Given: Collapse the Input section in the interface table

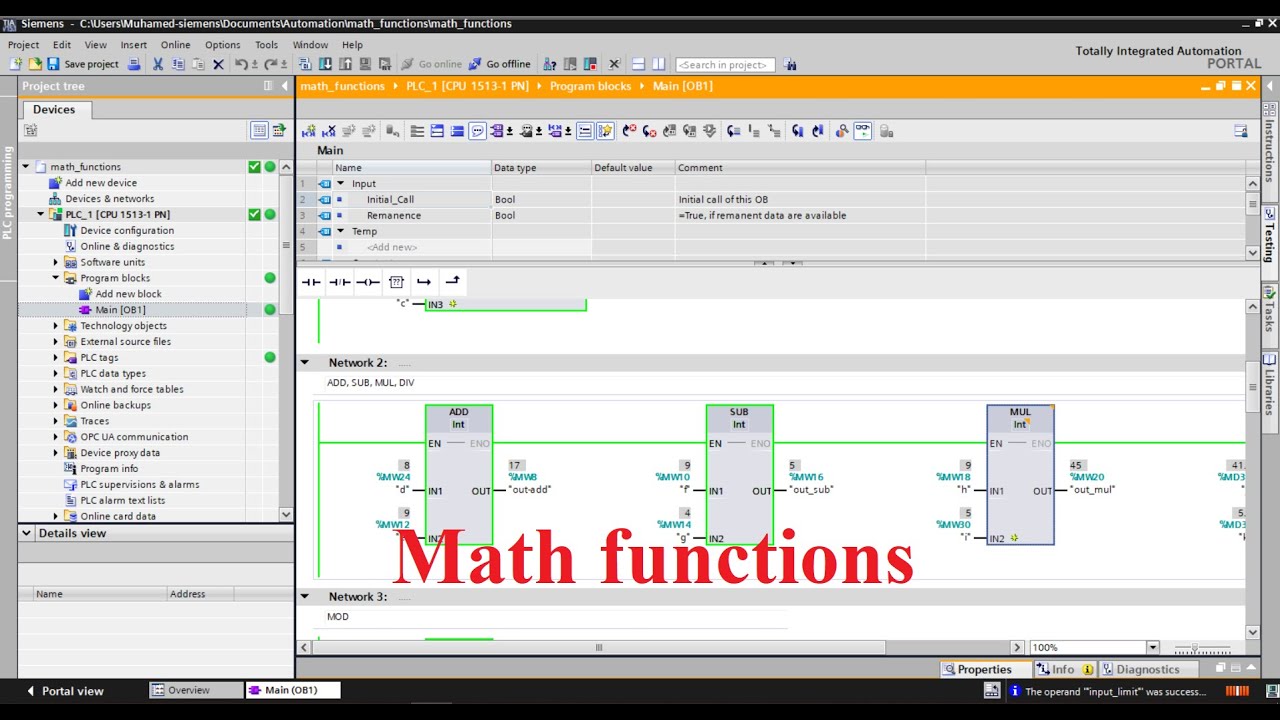Looking at the screenshot, I should [x=340, y=184].
